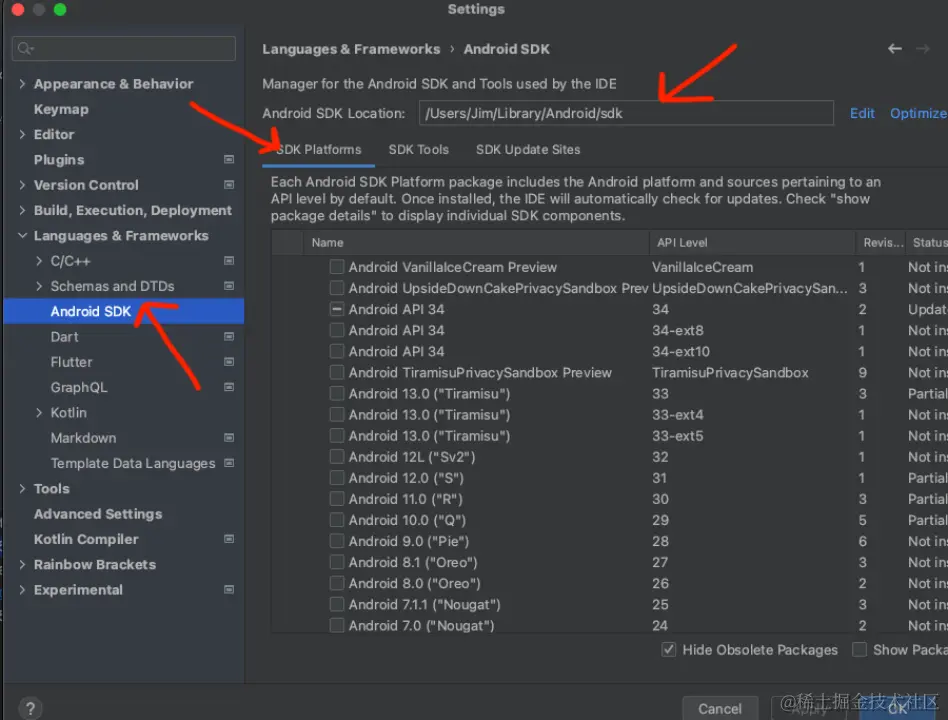Open Advanced Settings page
948x720 pixels.
(98, 514)
